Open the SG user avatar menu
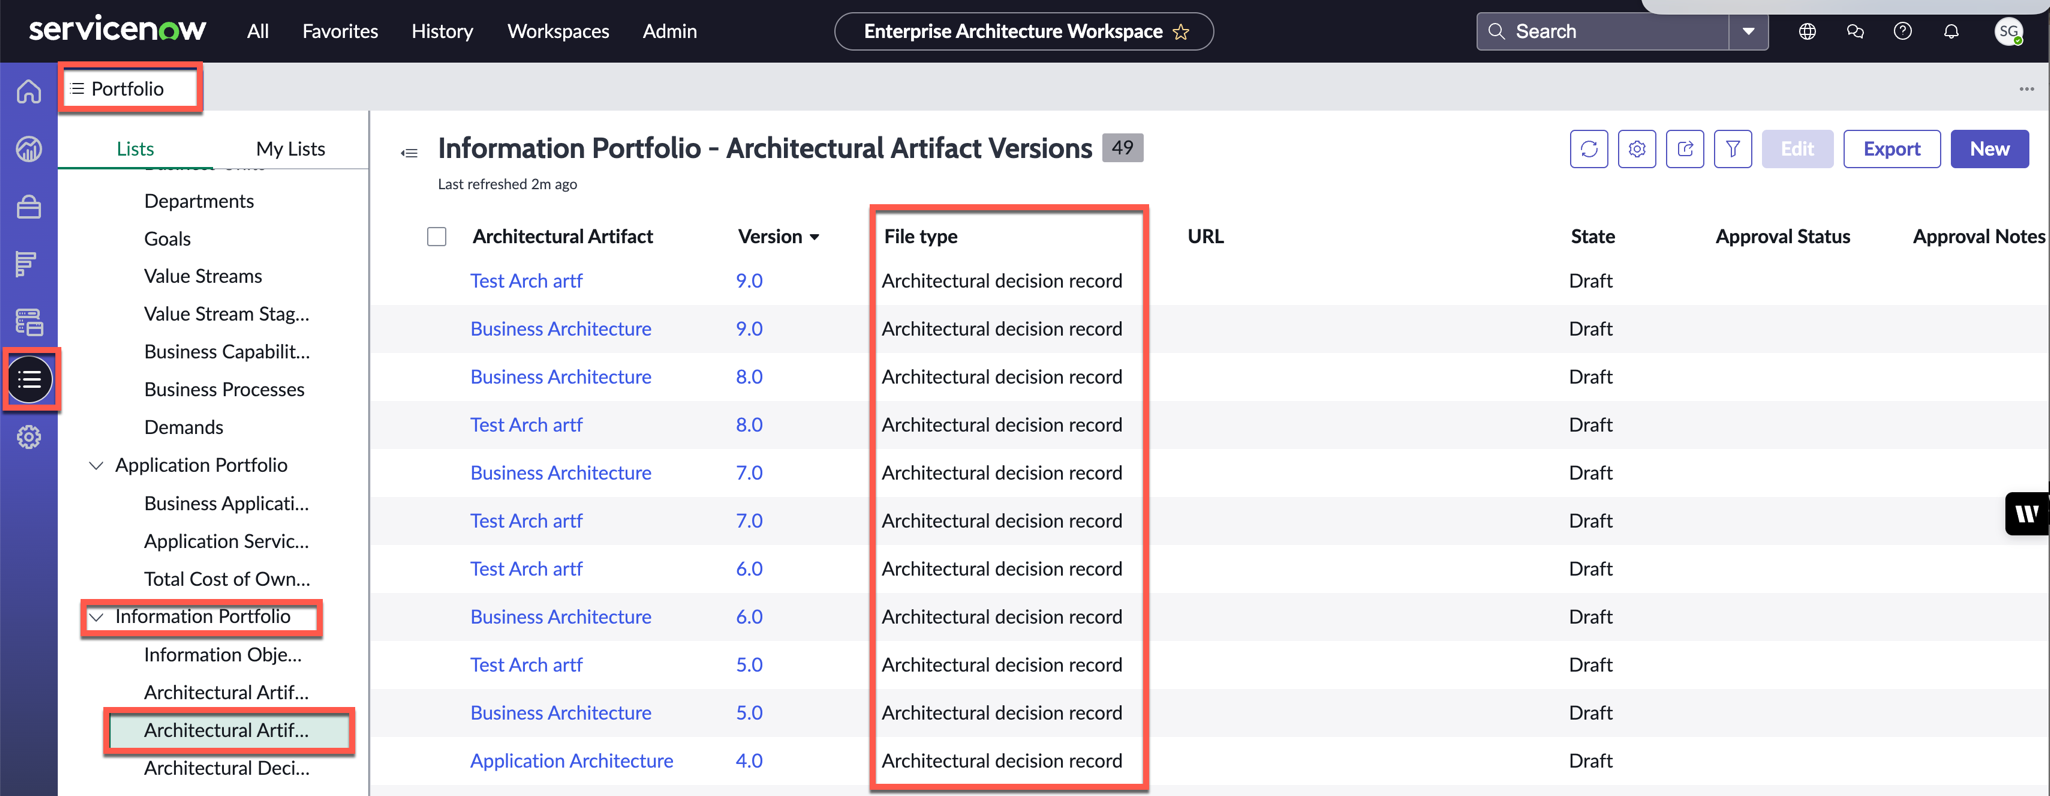2050x796 pixels. [x=2008, y=31]
